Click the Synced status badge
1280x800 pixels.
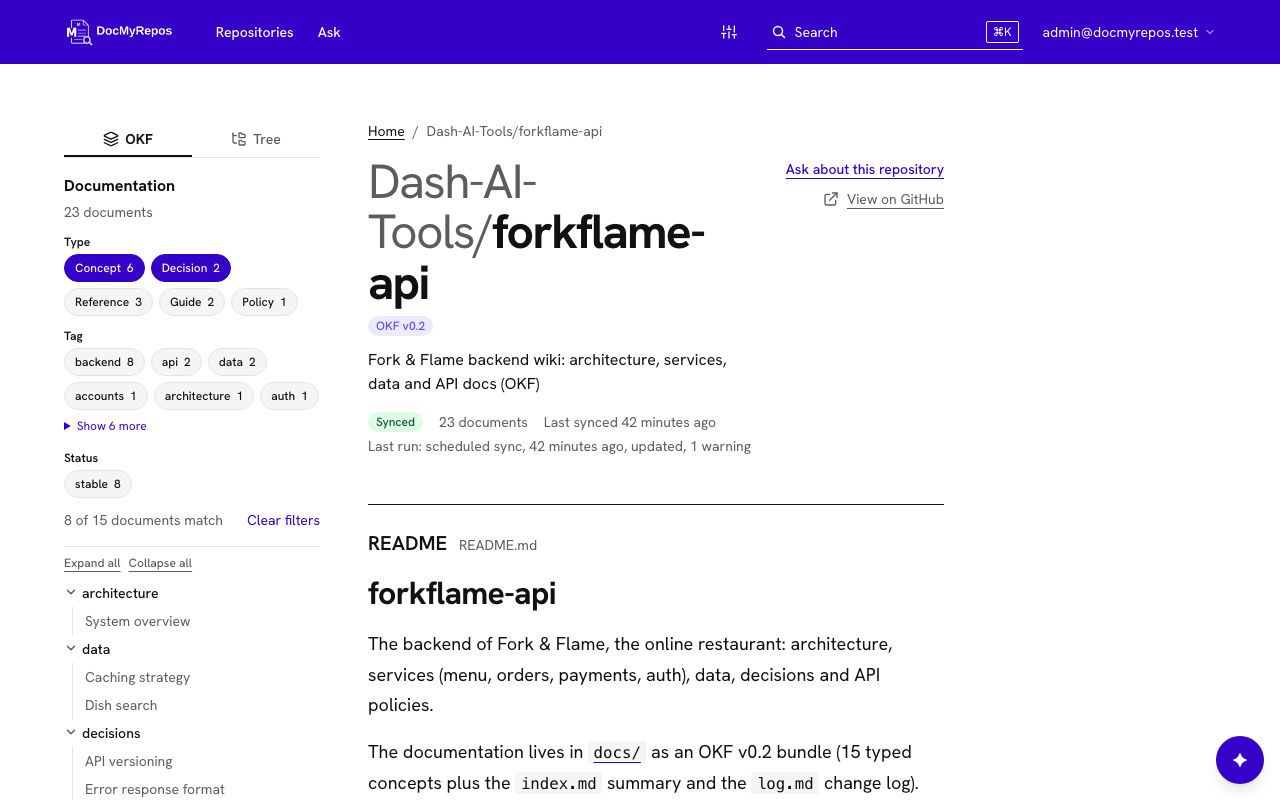[x=395, y=422]
